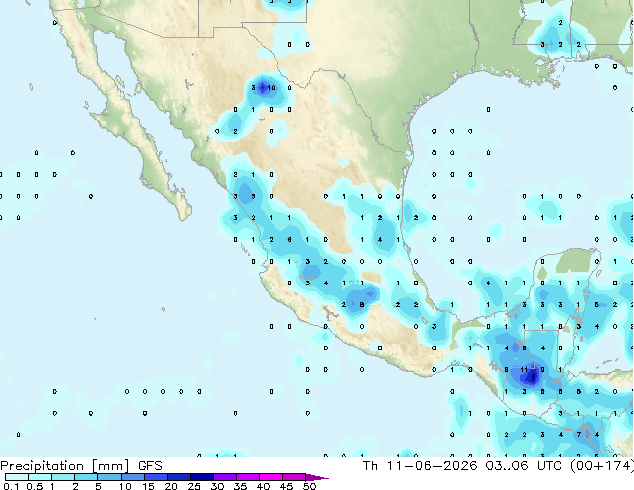Click the "03..06 UTC" time range text

pos(524,466)
